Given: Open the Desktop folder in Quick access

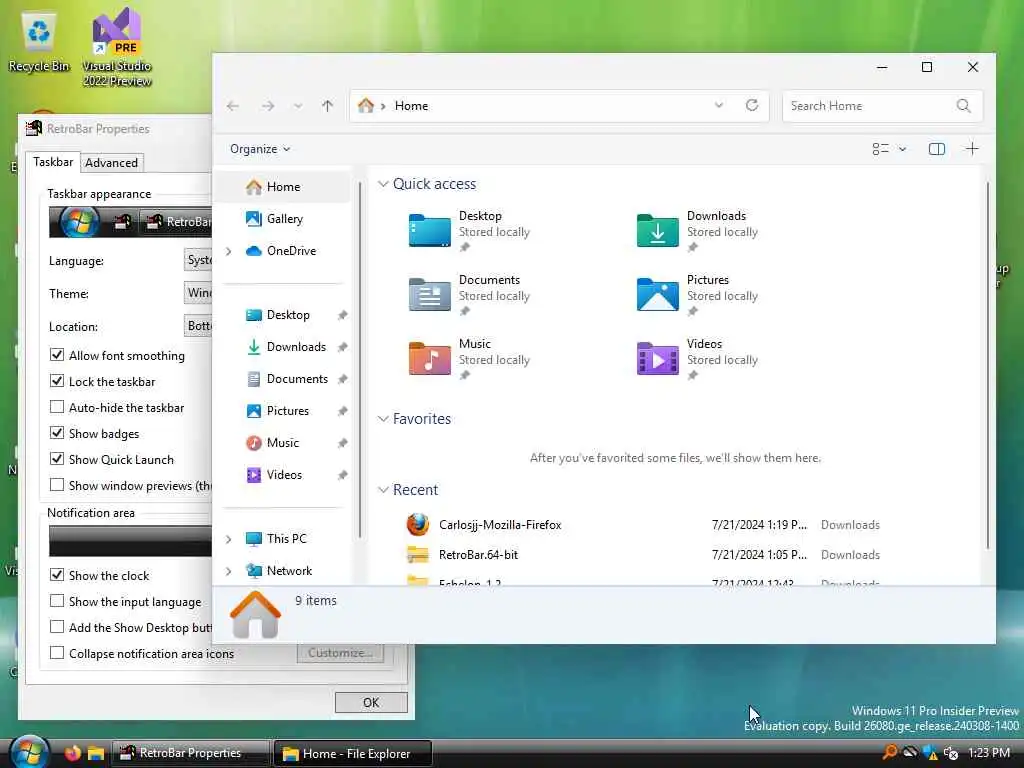Looking at the screenshot, I should pyautogui.click(x=469, y=231).
